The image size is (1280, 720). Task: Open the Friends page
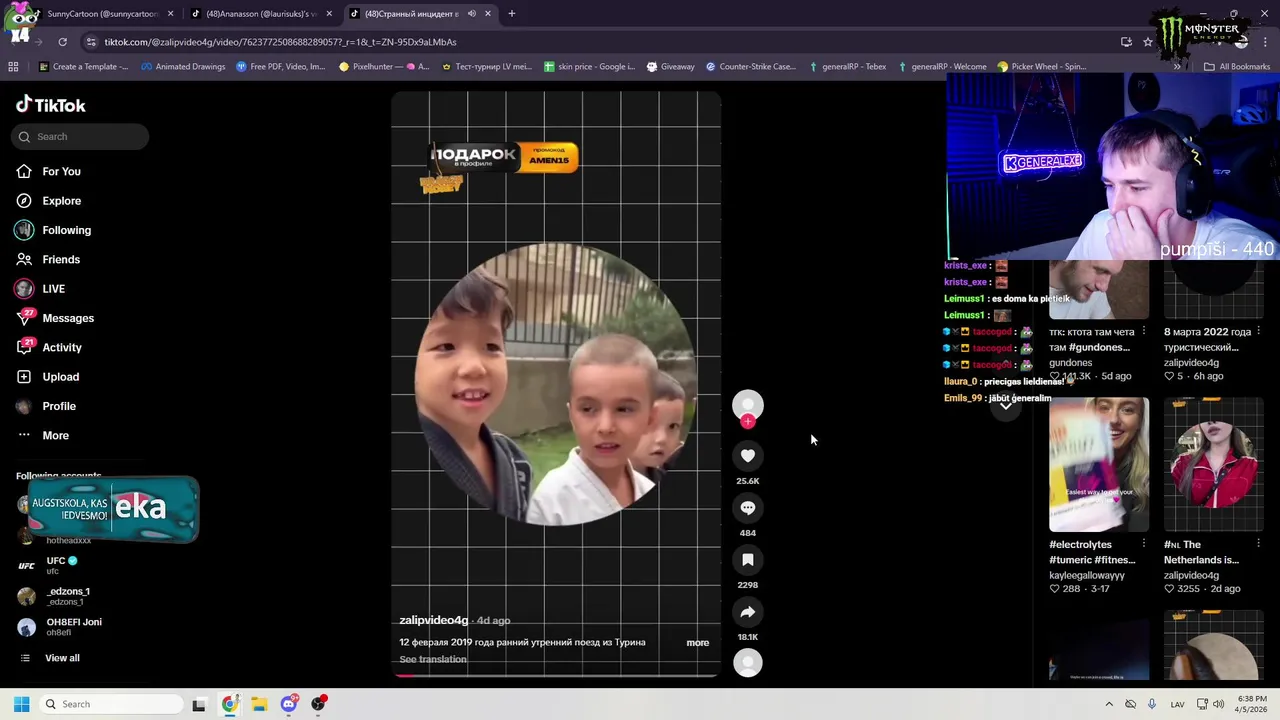coord(60,260)
